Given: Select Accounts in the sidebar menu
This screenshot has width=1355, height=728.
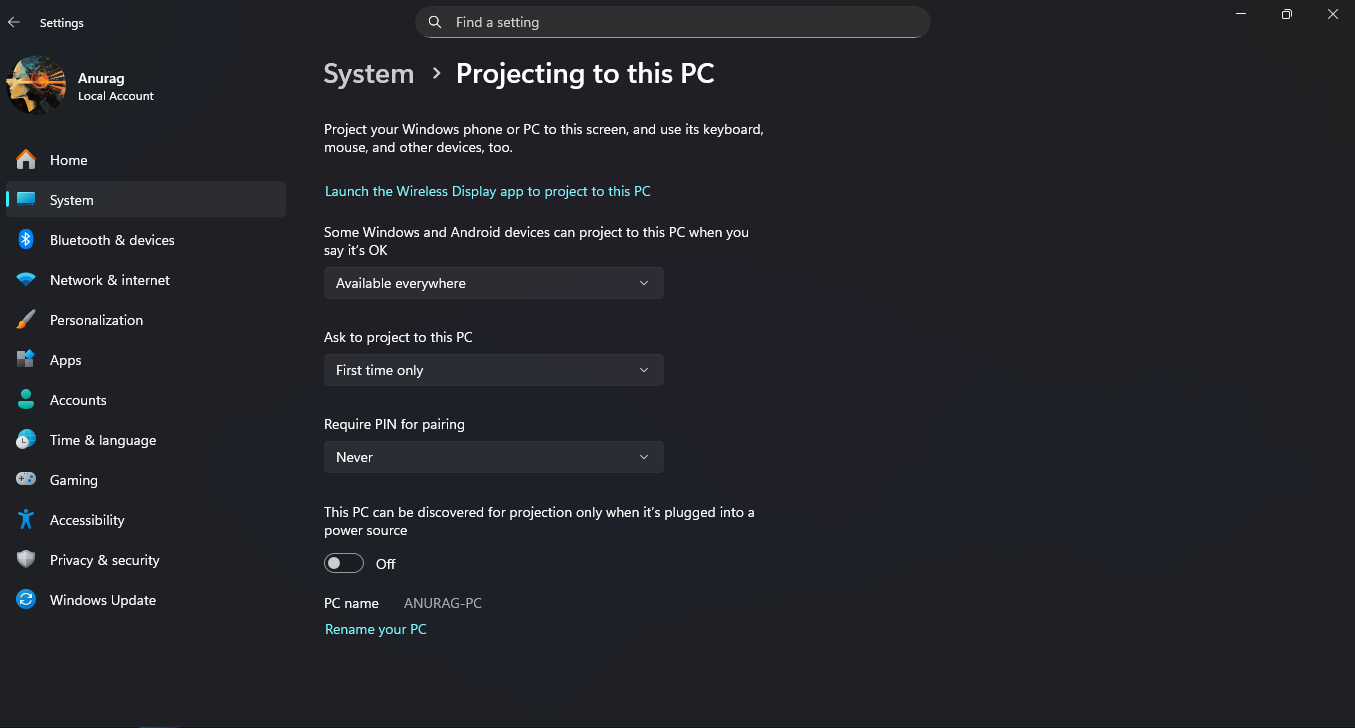Looking at the screenshot, I should pos(78,400).
